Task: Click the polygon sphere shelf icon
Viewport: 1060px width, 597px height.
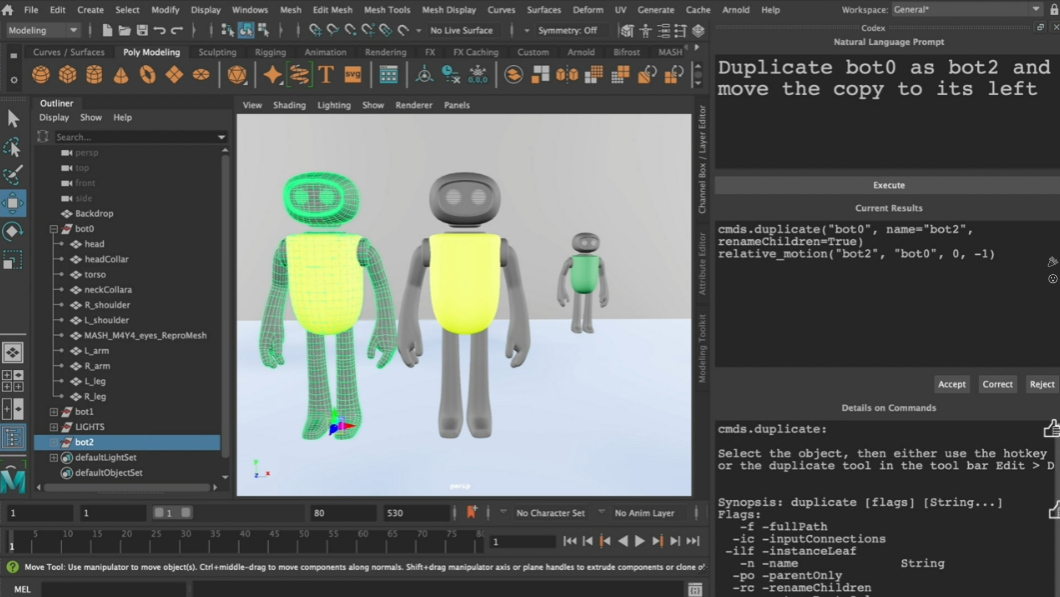Action: 41,75
